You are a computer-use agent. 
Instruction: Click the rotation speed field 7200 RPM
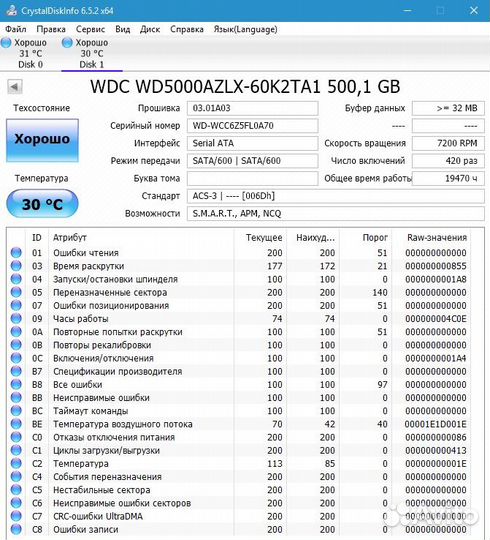448,143
